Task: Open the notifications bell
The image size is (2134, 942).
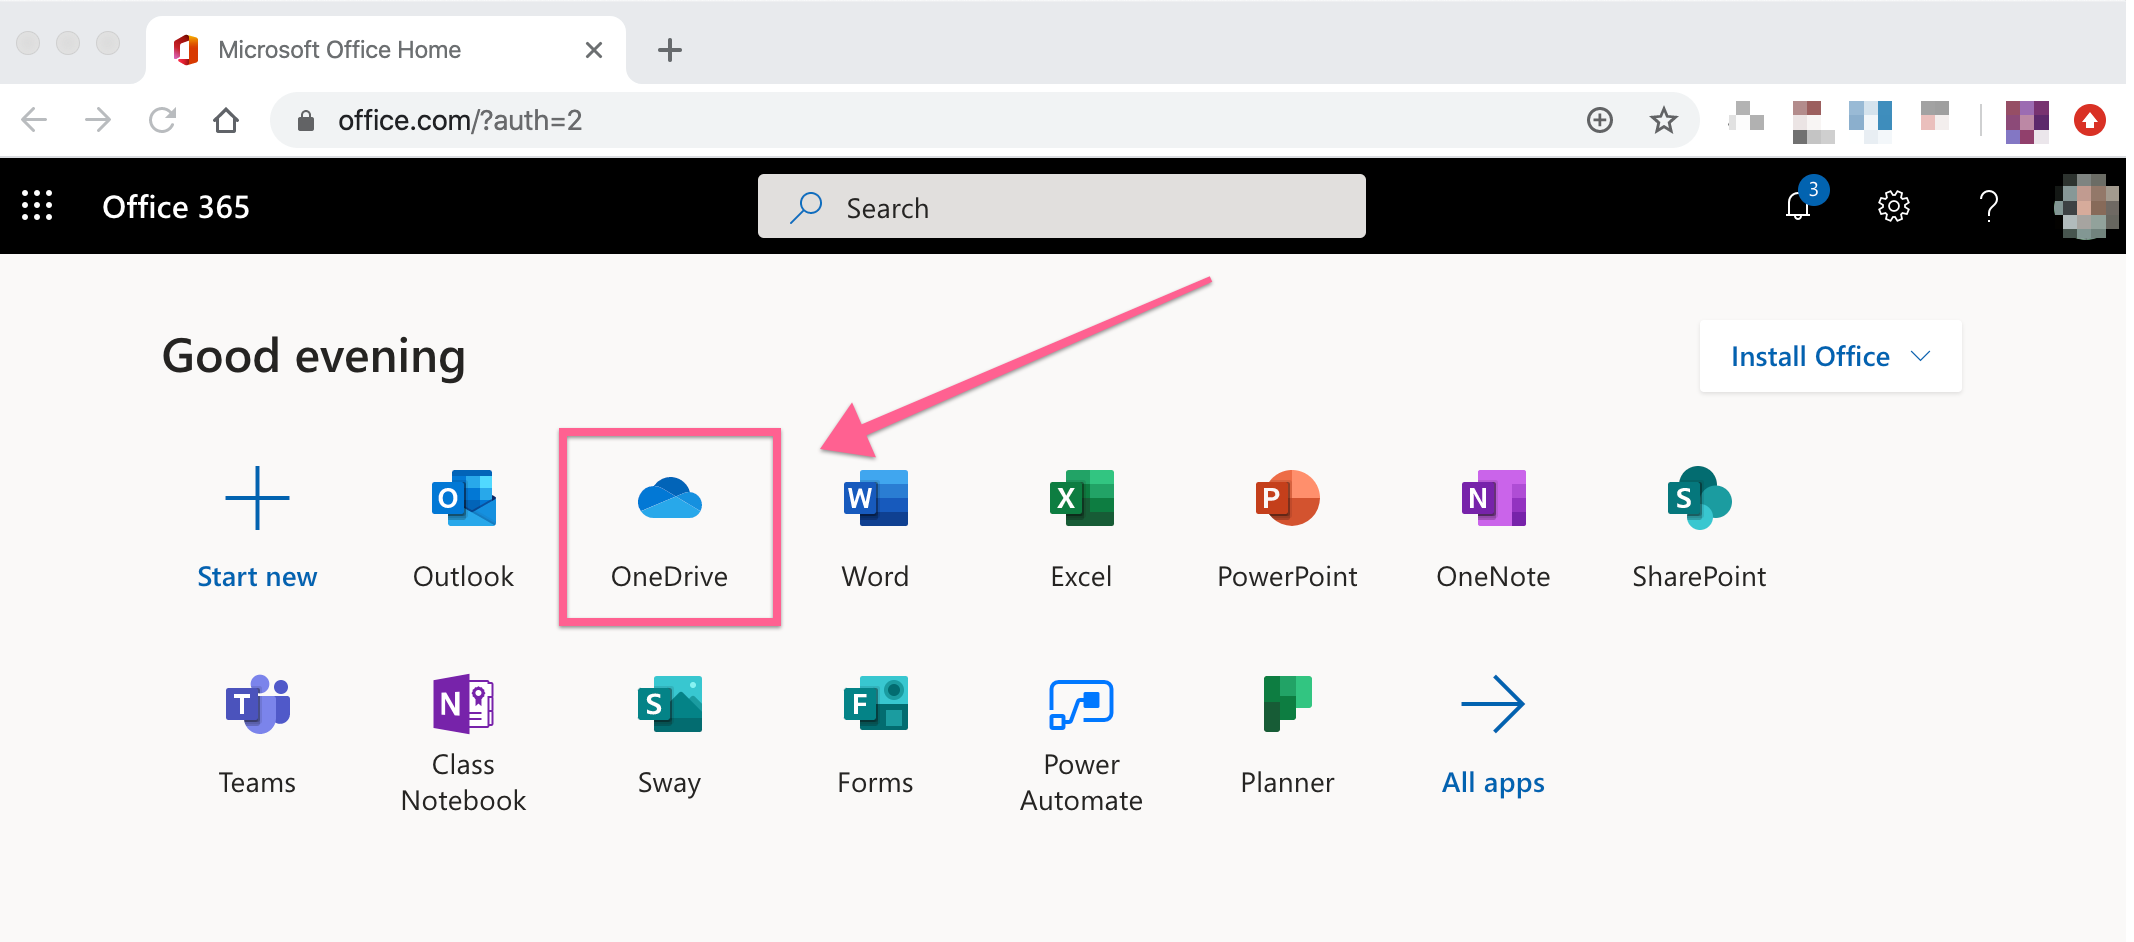Action: [1798, 206]
